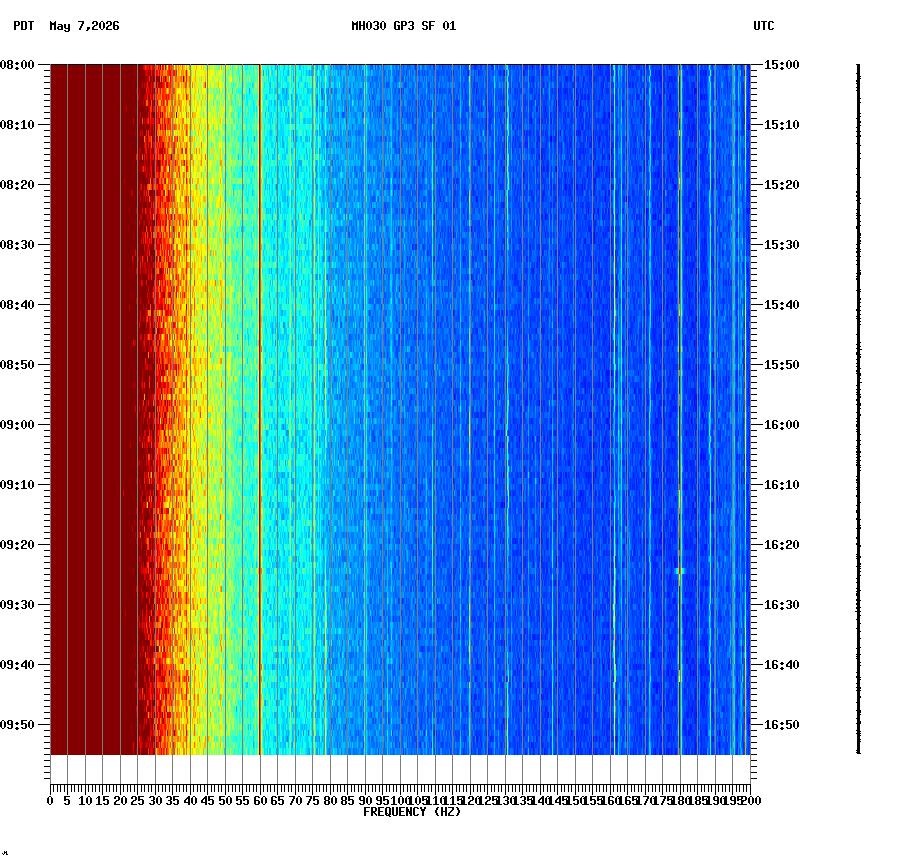Image resolution: width=902 pixels, height=864 pixels.
Task: Click the '15:50' UTC time label
Action: click(x=782, y=365)
